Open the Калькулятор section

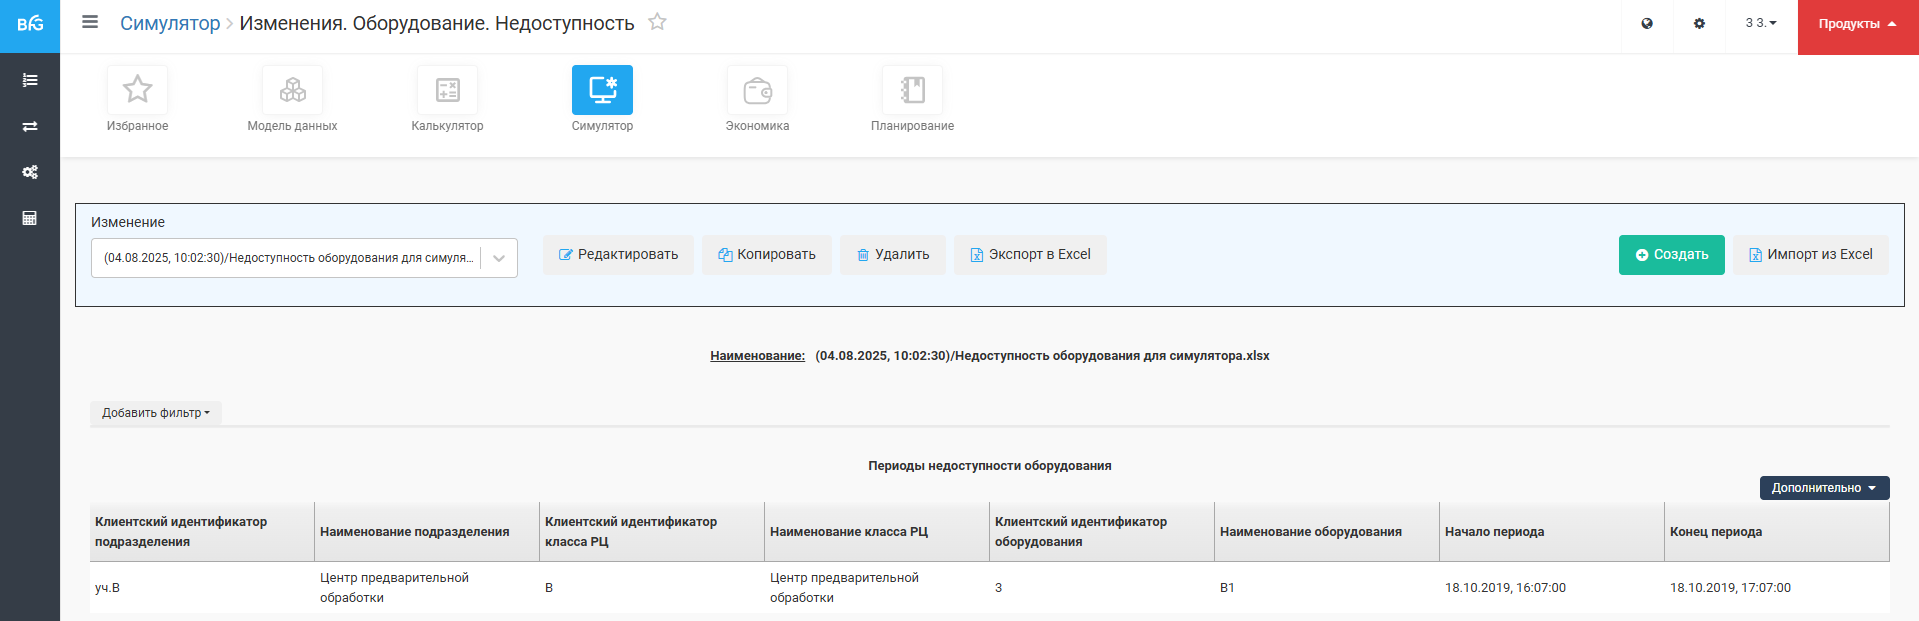coord(447,99)
